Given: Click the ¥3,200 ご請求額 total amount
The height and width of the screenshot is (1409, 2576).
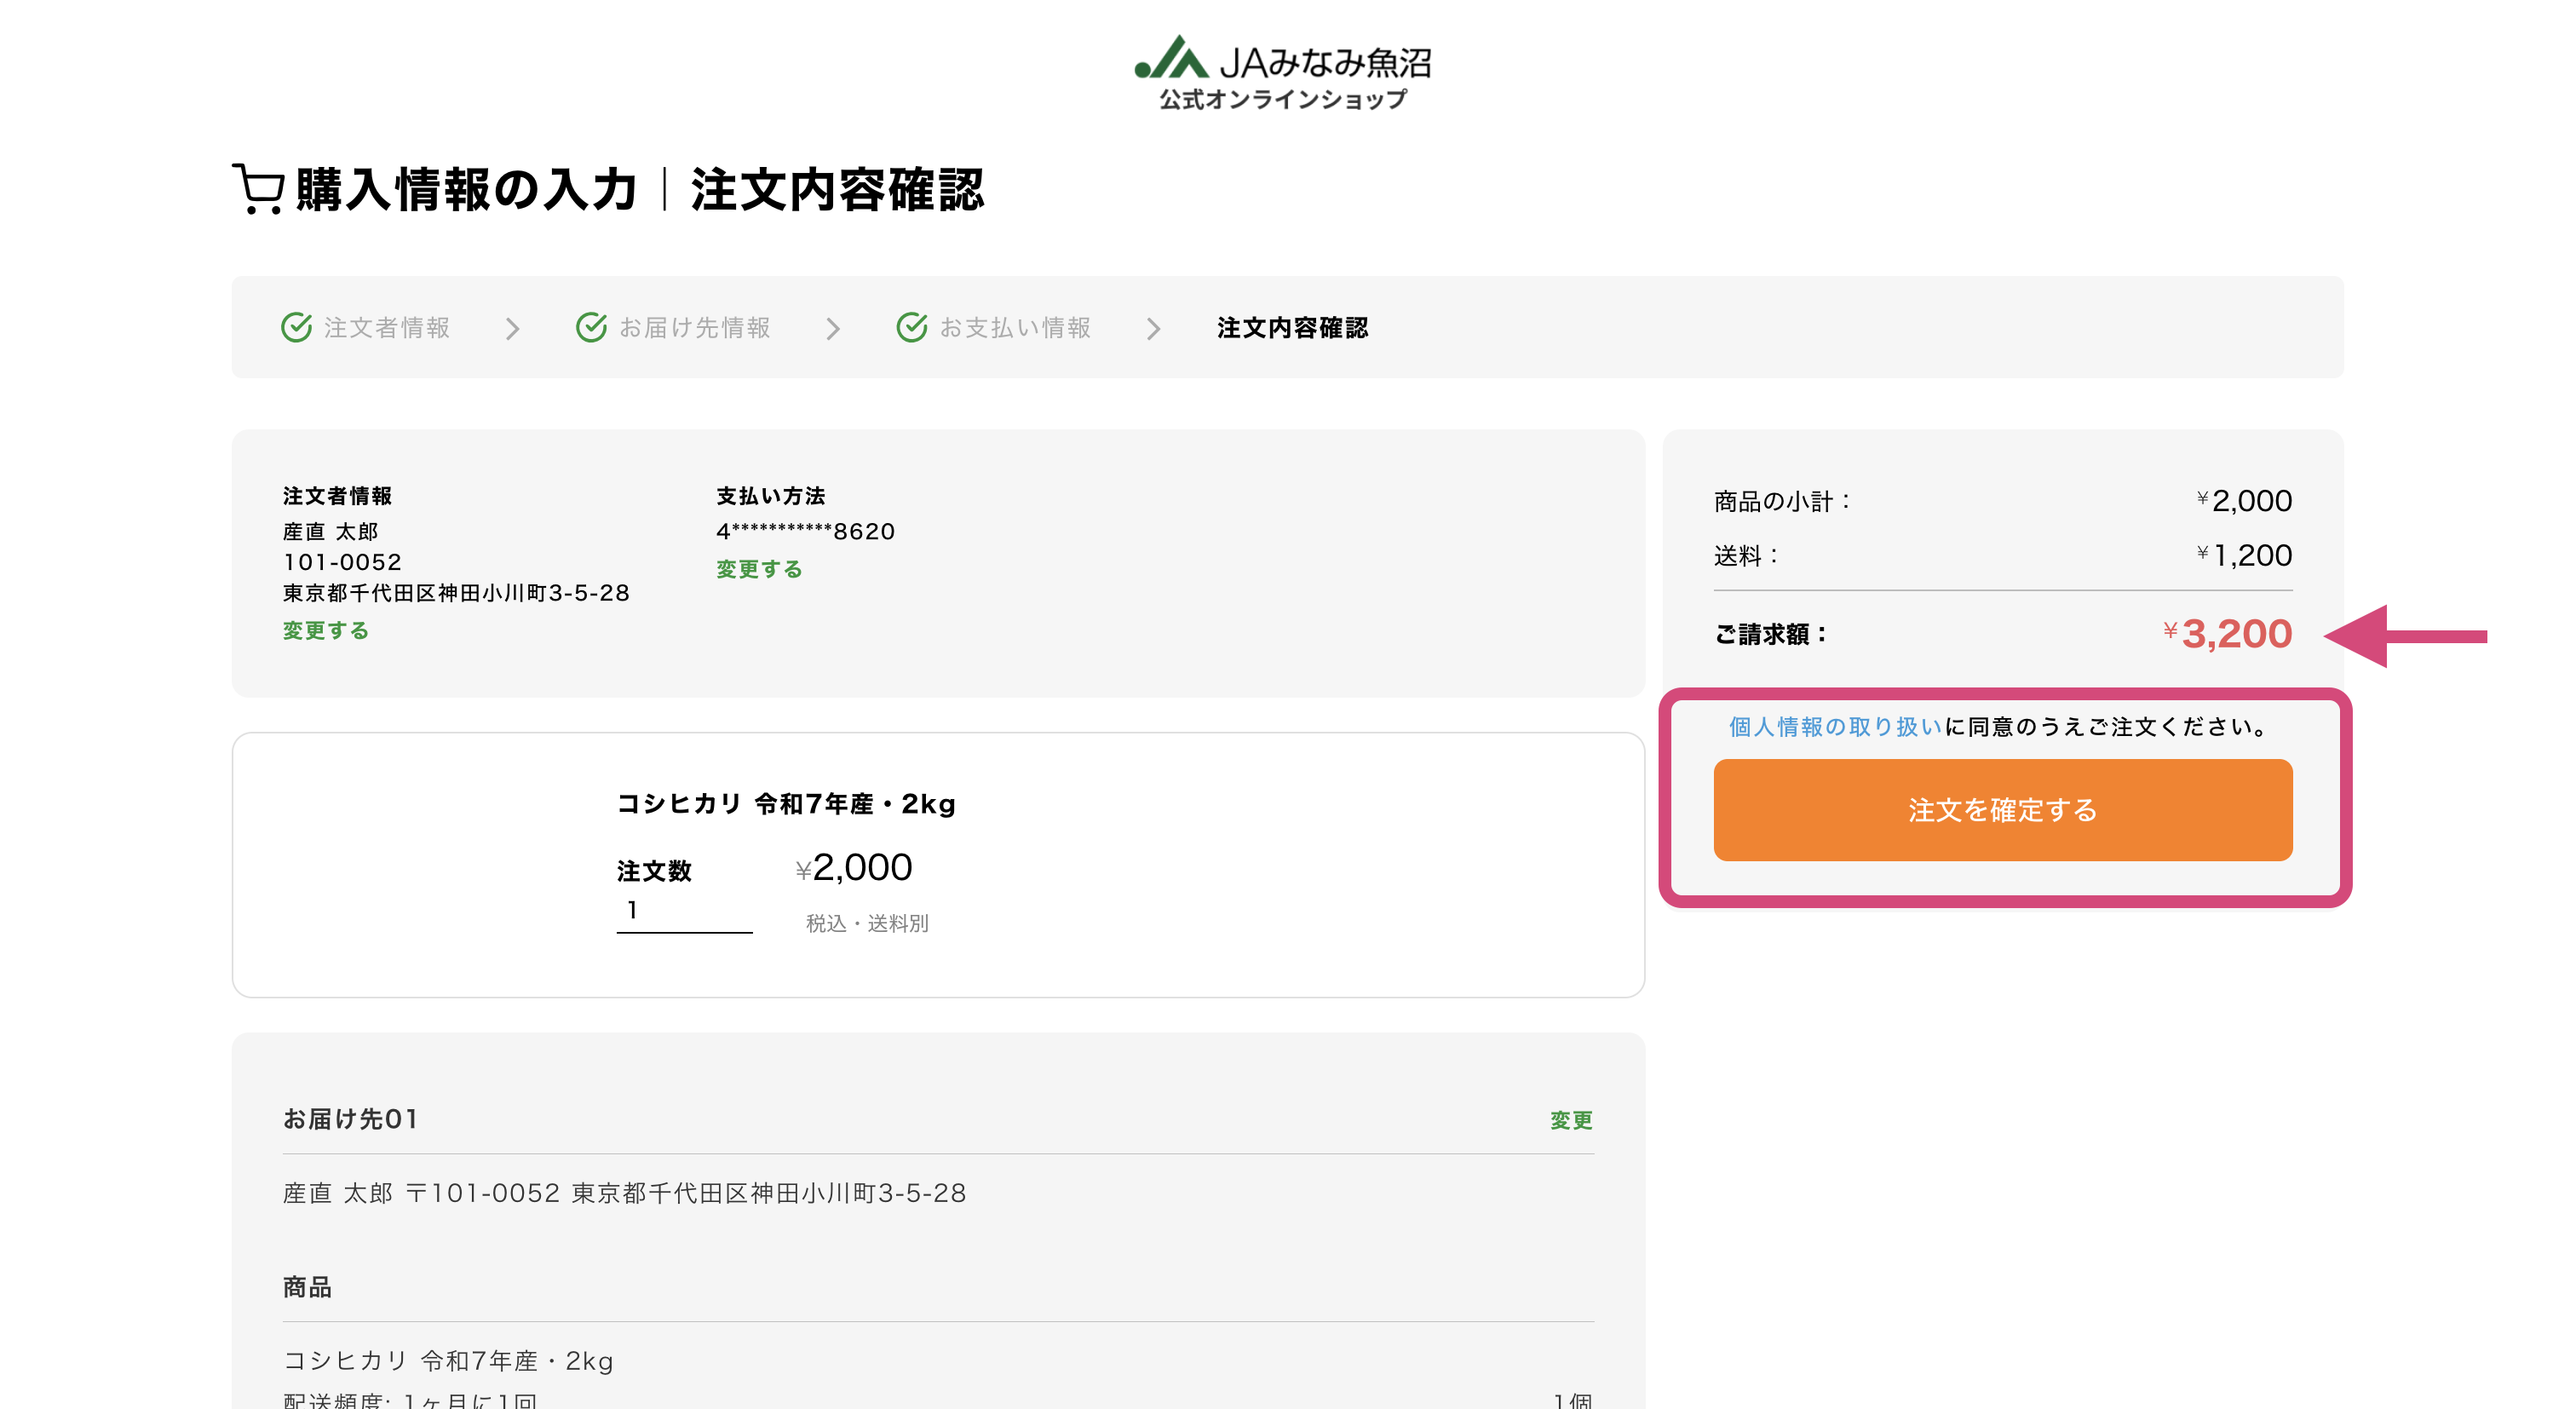Looking at the screenshot, I should (2228, 634).
